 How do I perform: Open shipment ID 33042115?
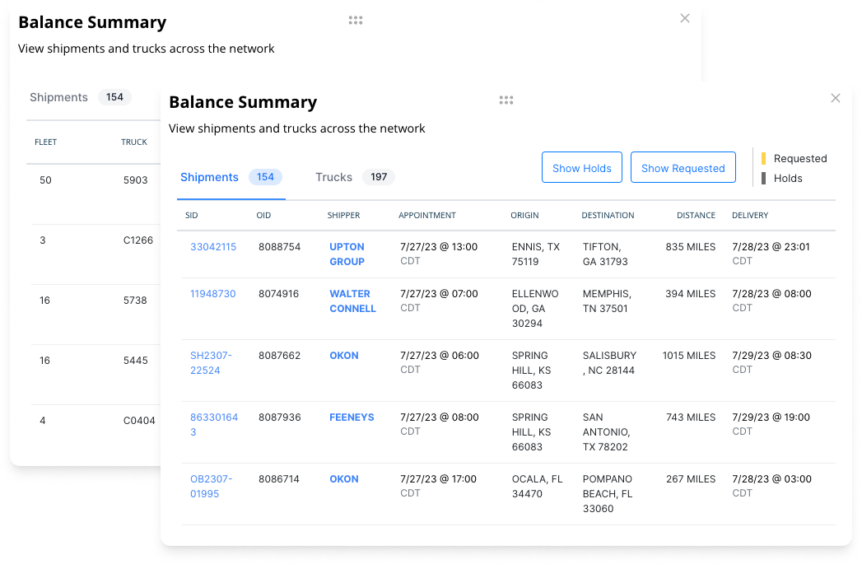pyautogui.click(x=213, y=247)
